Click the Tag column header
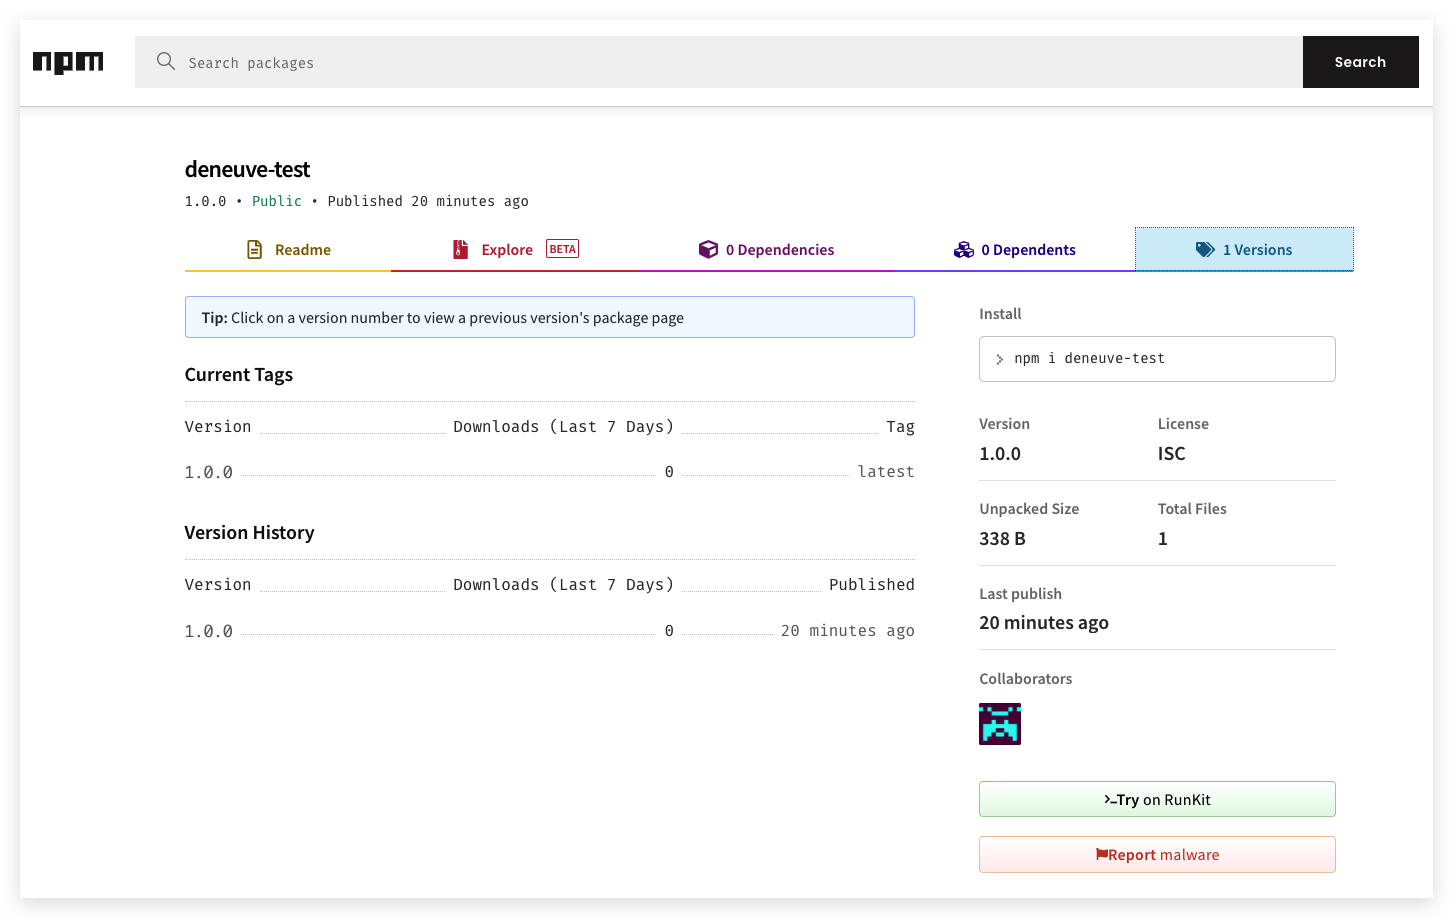Viewport: 1453px width, 918px height. click(901, 427)
